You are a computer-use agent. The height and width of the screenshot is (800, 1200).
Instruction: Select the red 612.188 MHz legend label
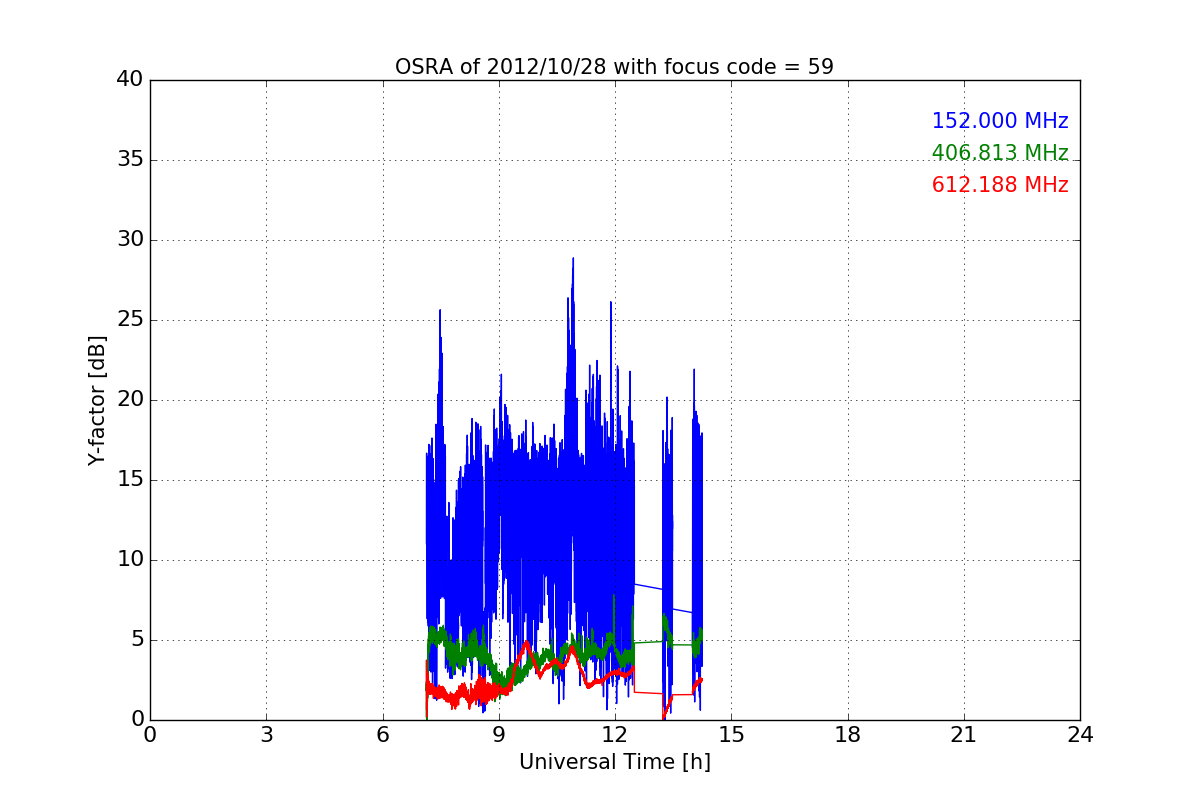pyautogui.click(x=1000, y=185)
